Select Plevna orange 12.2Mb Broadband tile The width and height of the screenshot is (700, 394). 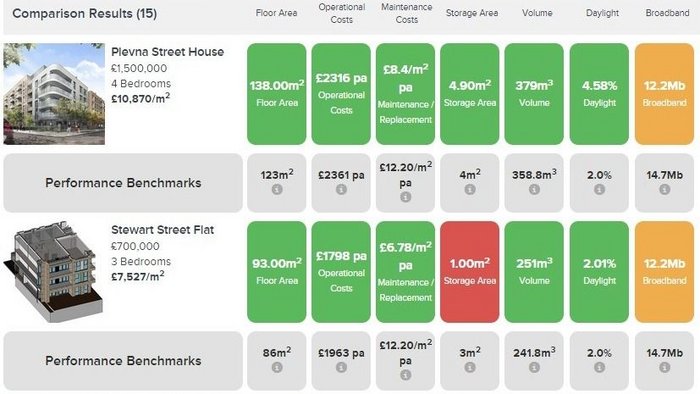pyautogui.click(x=664, y=94)
